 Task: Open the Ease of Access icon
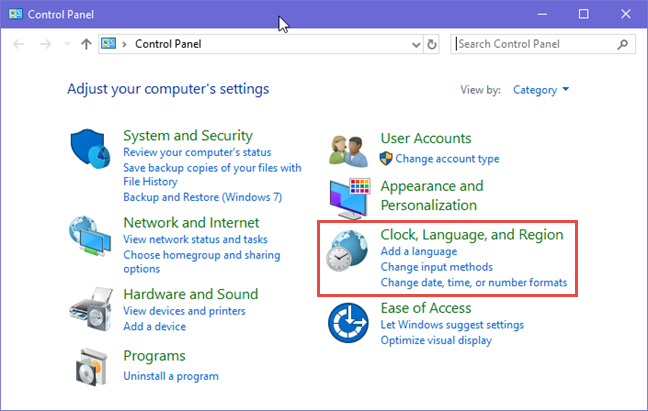pos(348,323)
